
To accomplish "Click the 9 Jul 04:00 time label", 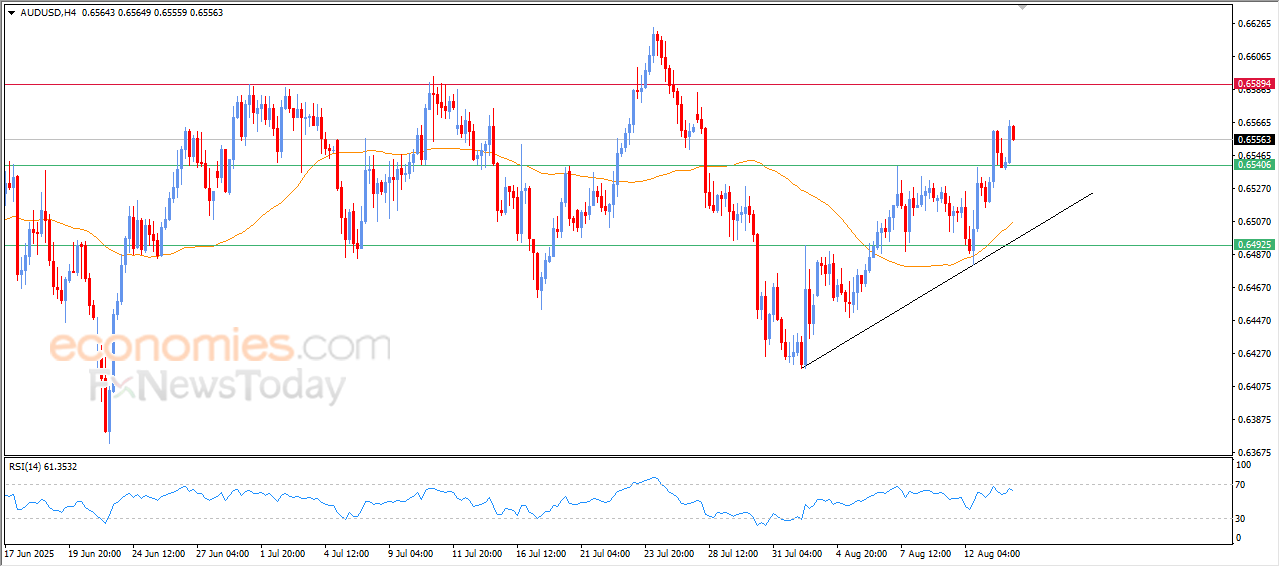I will 412,553.
